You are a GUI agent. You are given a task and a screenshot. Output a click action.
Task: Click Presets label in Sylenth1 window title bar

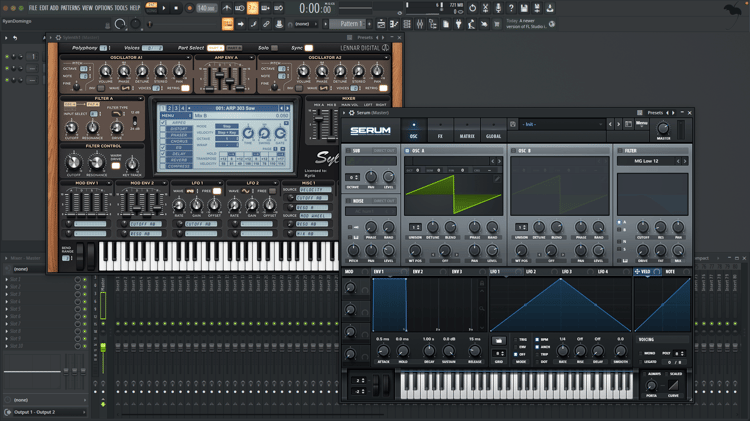click(365, 37)
